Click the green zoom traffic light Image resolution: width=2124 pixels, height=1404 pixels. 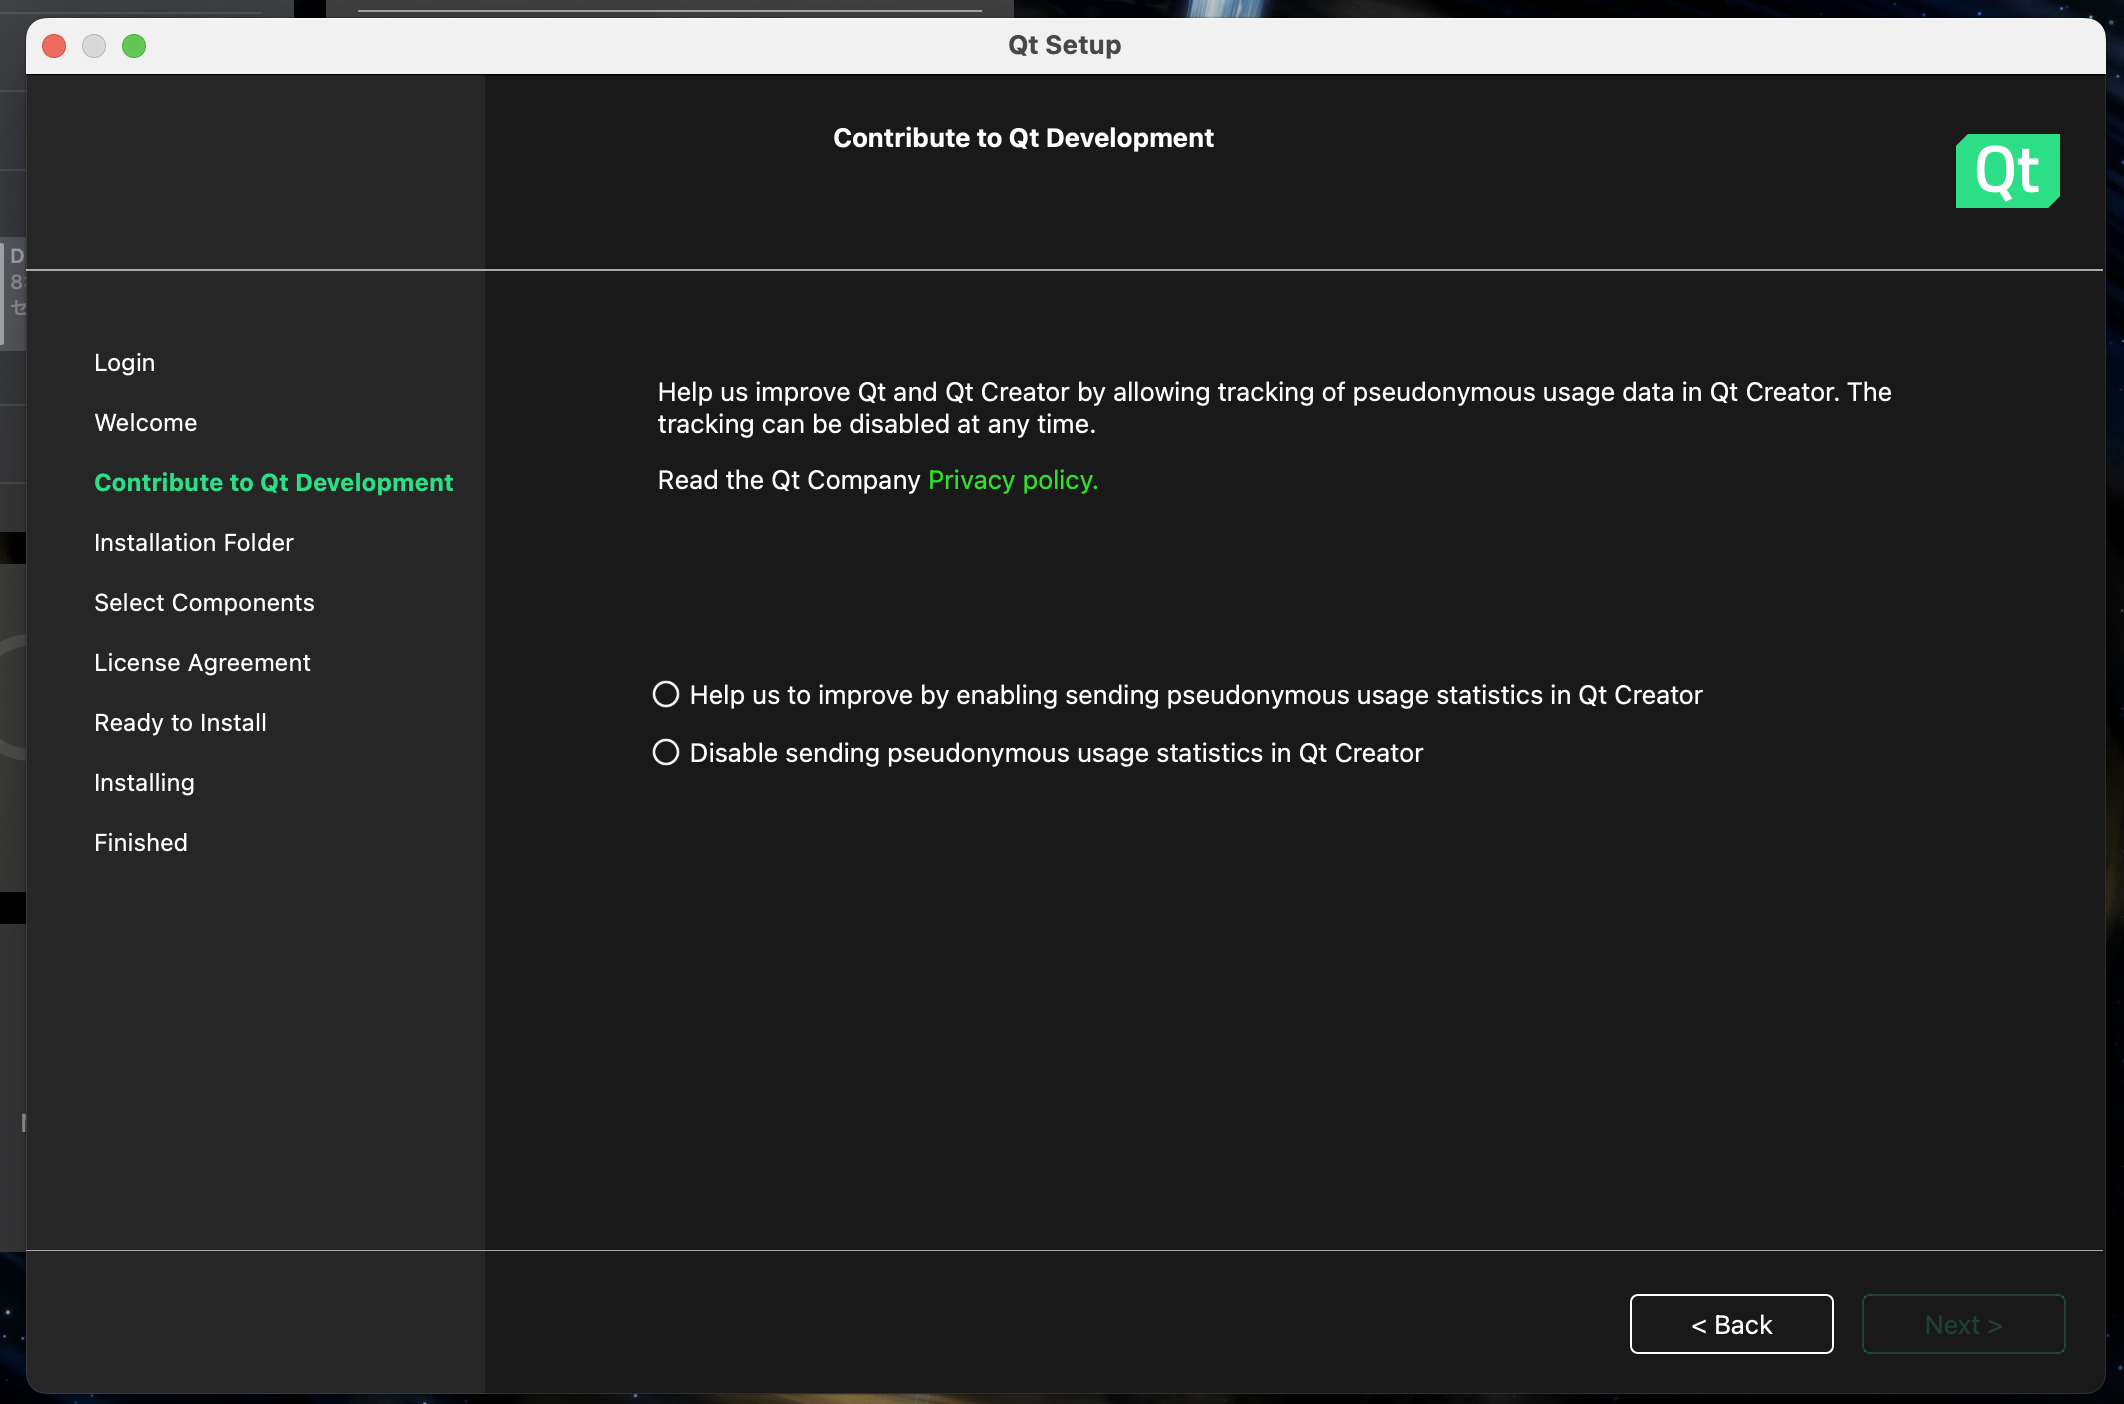[135, 46]
